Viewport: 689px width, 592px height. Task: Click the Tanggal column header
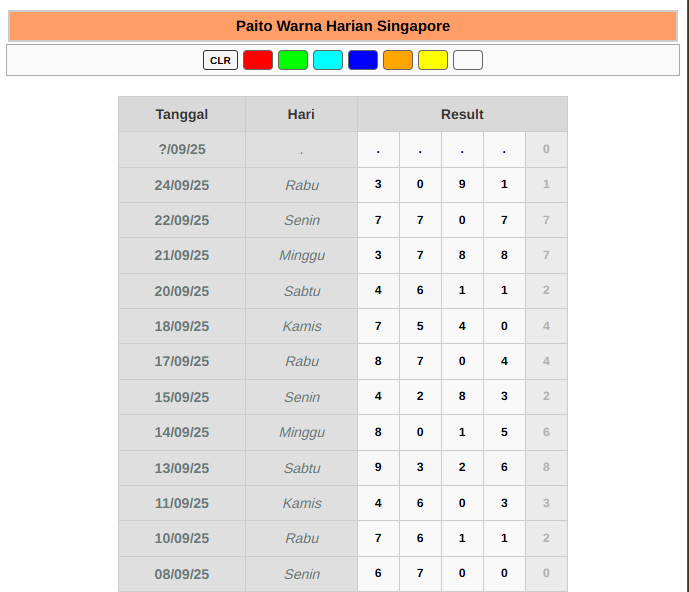pos(182,114)
